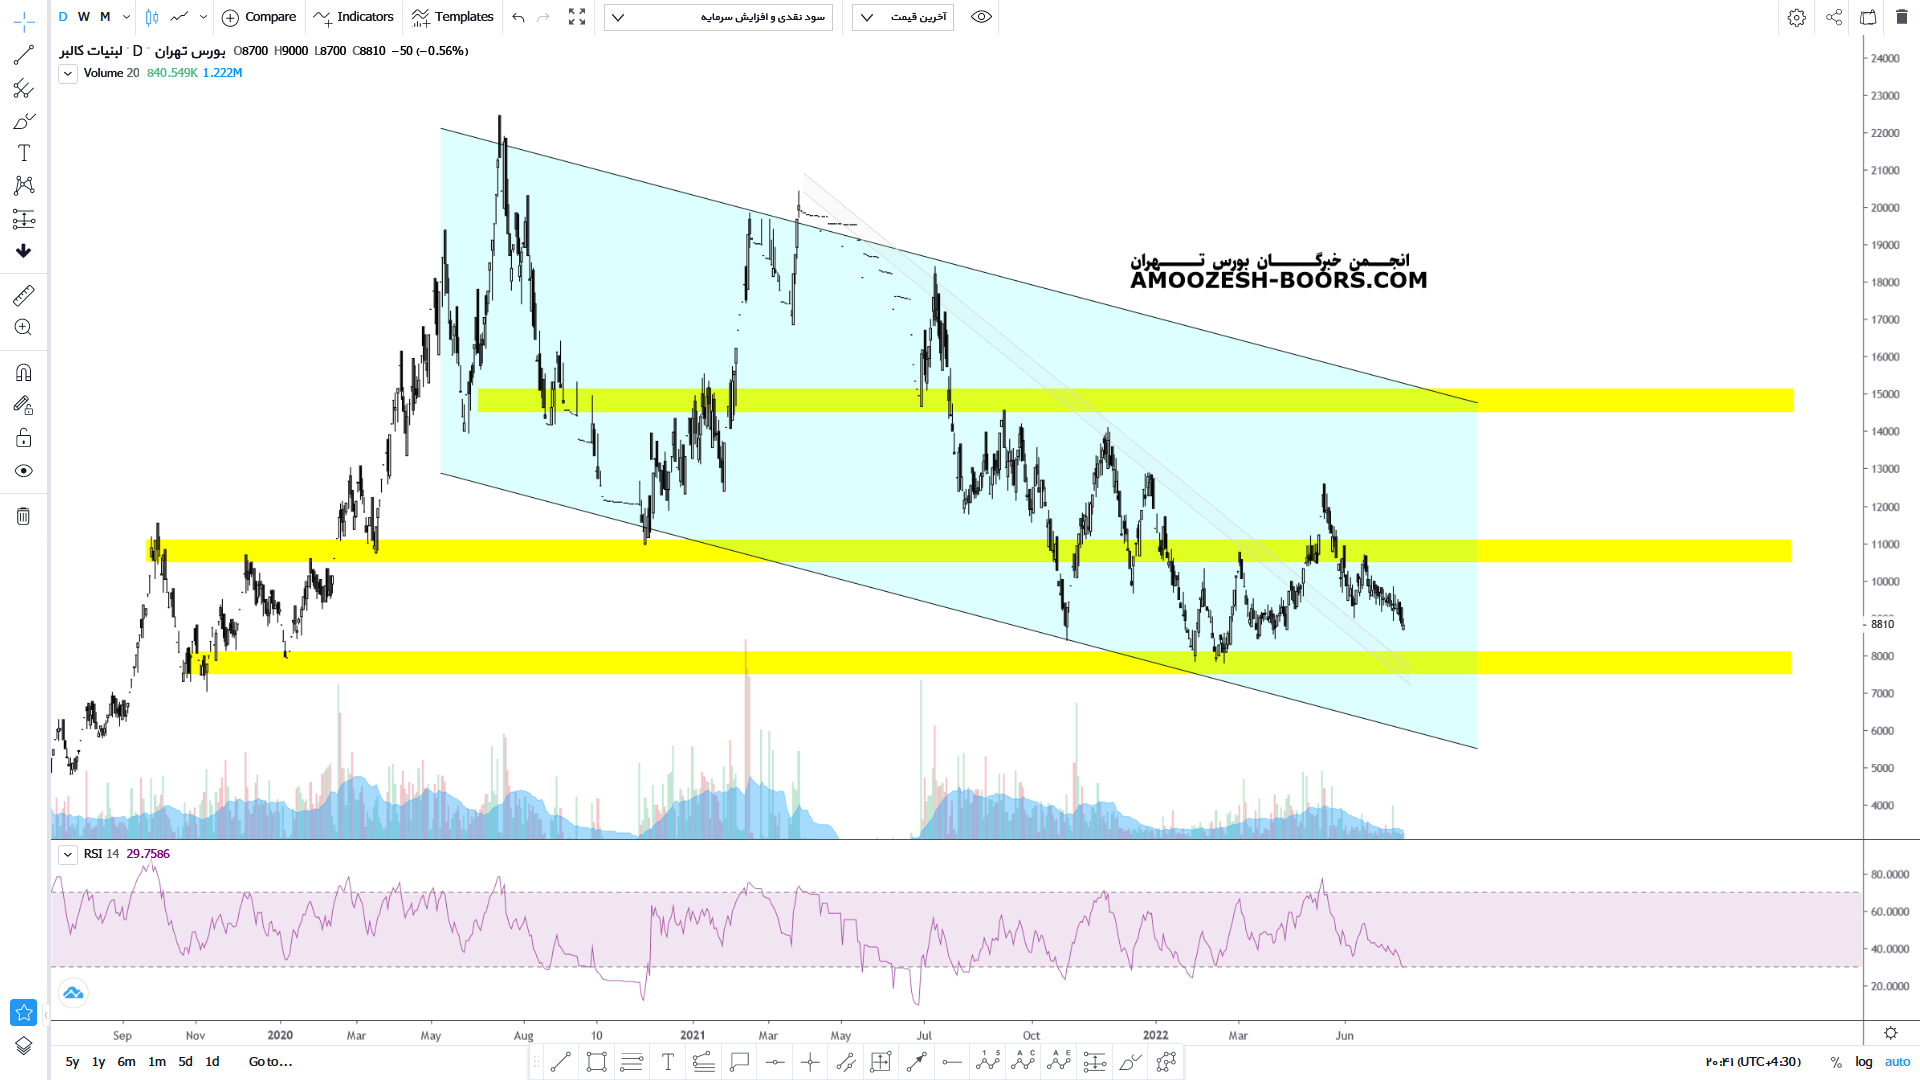Toggle magnet mode in left sidebar
This screenshot has height=1080, width=1920.
click(24, 373)
